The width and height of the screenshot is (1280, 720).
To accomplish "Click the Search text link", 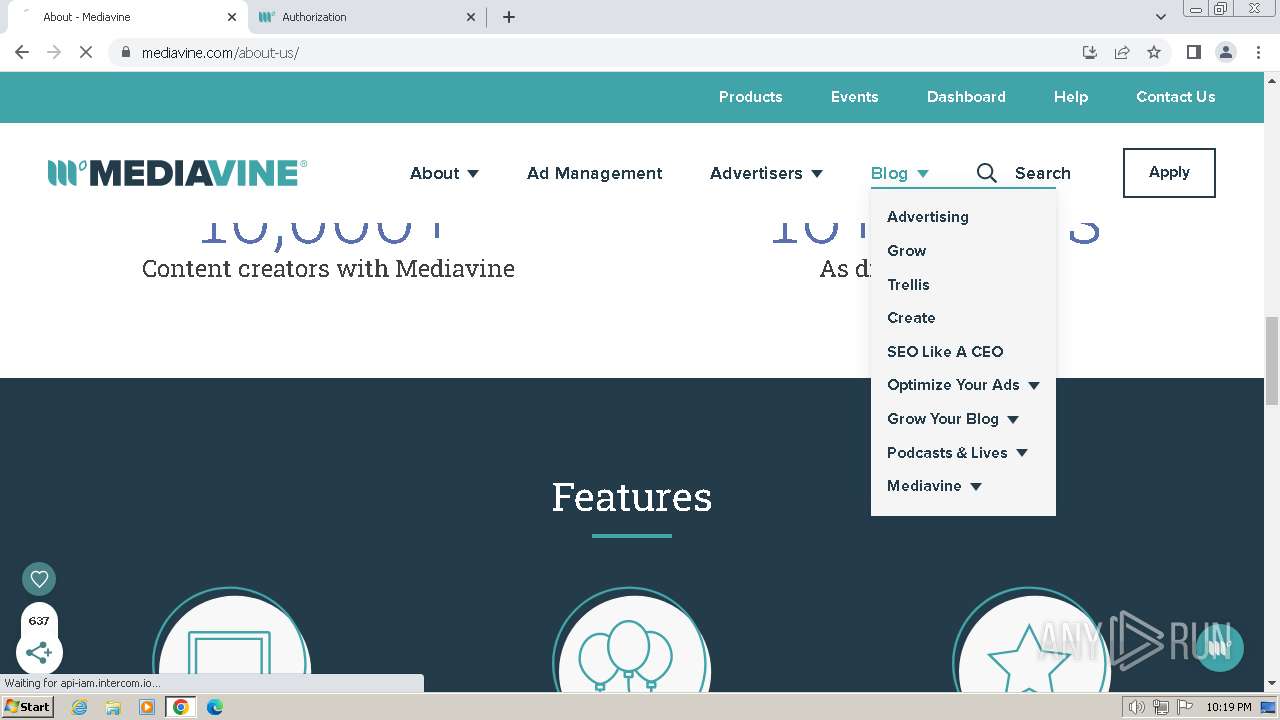I will (1043, 173).
